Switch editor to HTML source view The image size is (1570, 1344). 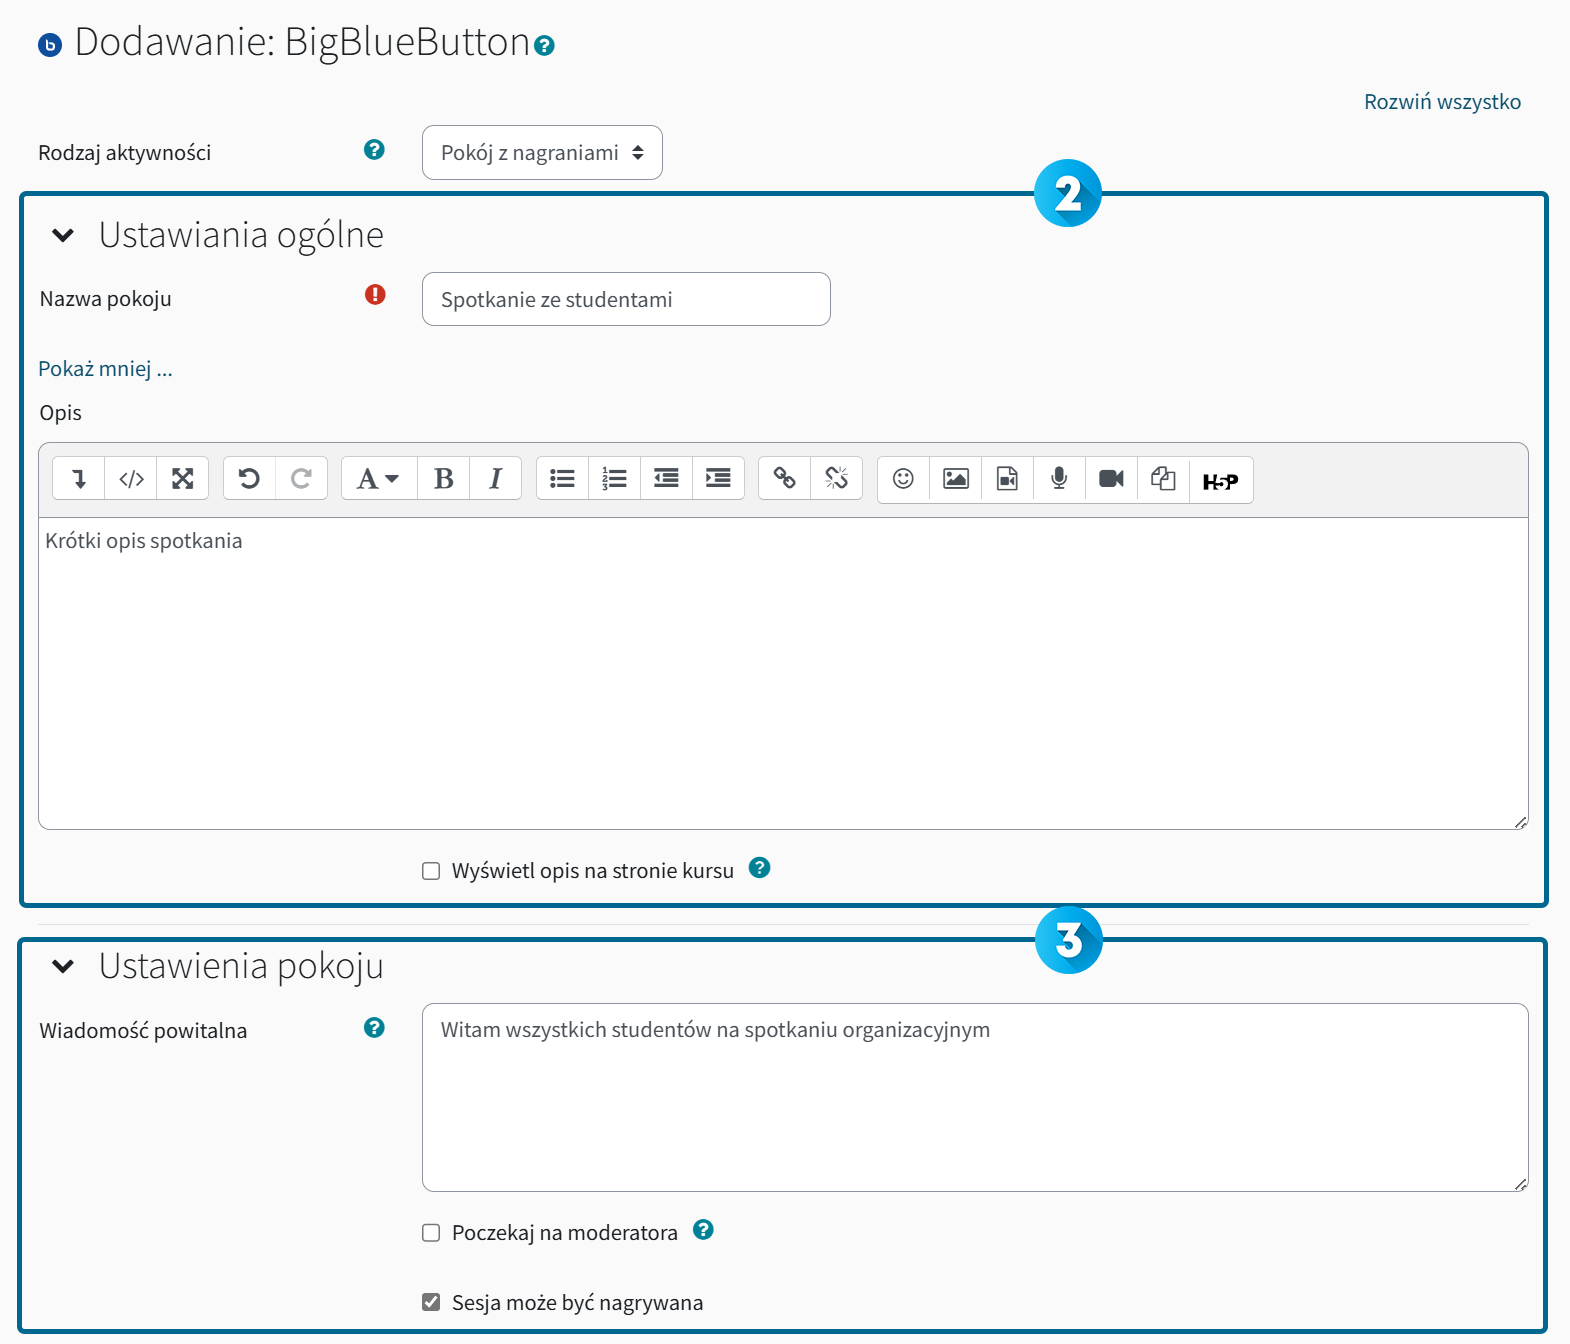131,479
